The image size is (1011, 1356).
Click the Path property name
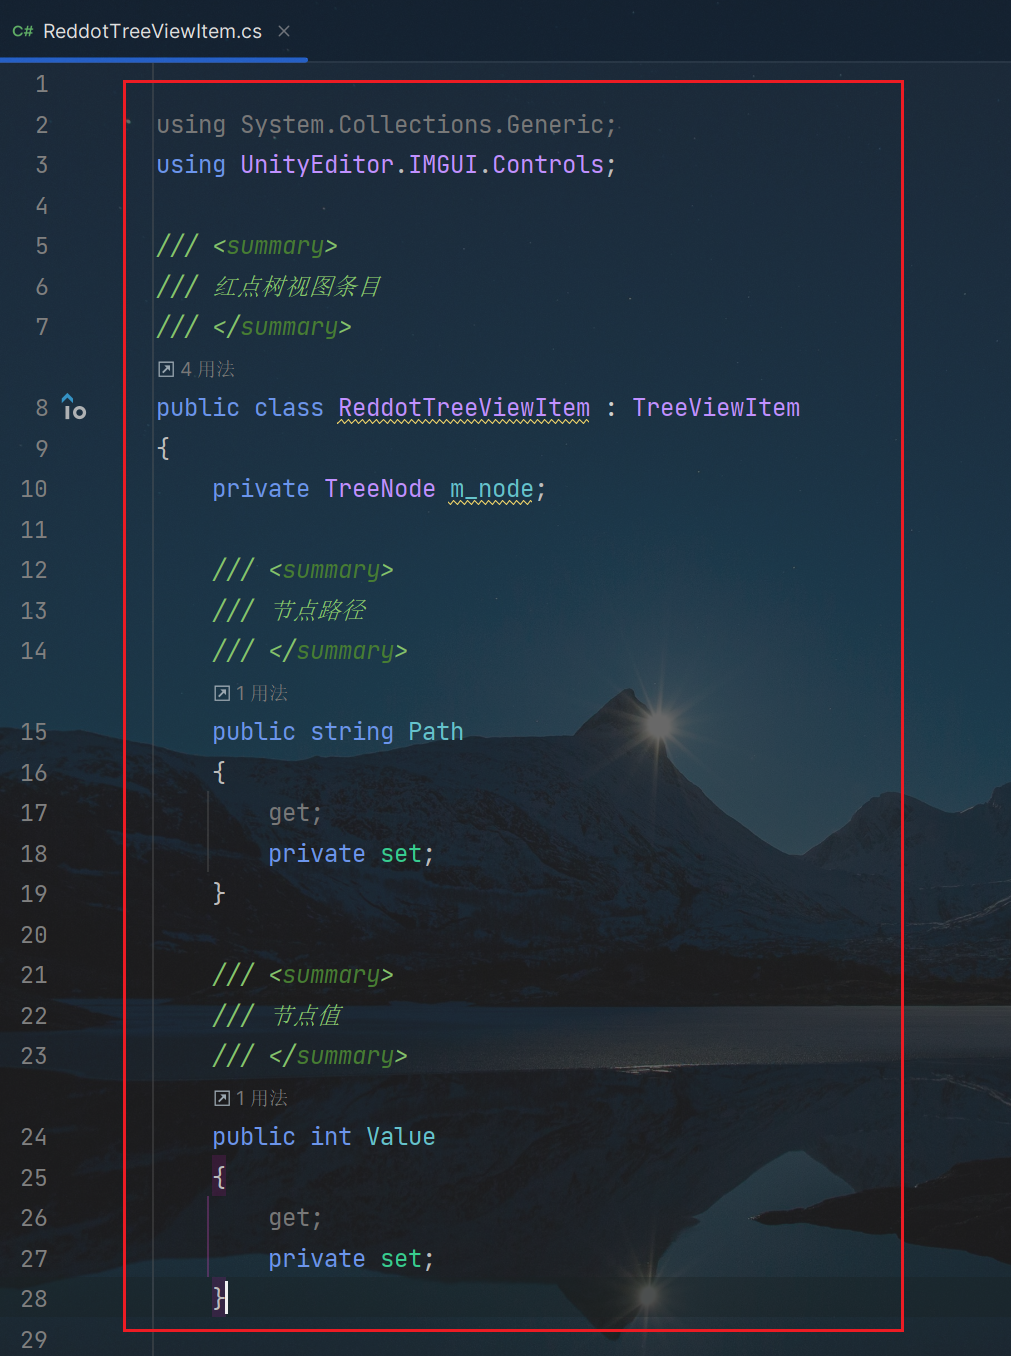tap(436, 732)
